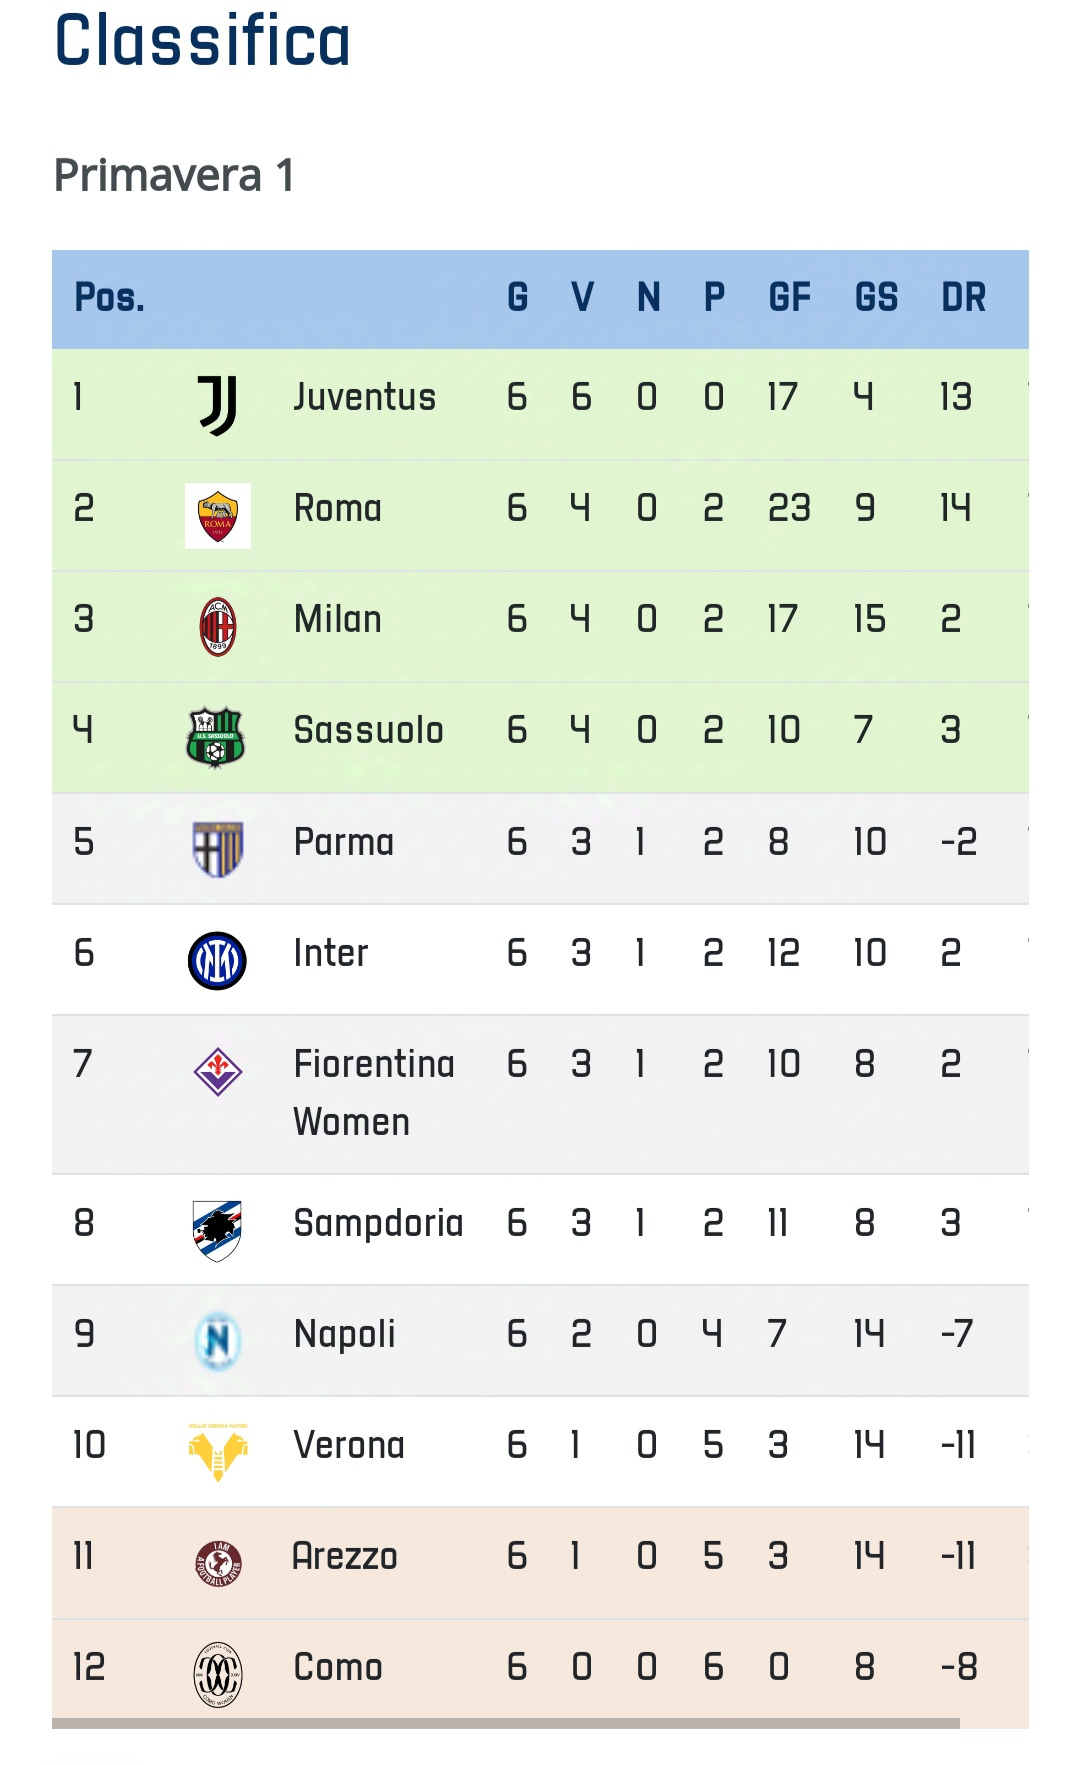Tap the Milan crest icon

pyautogui.click(x=218, y=627)
